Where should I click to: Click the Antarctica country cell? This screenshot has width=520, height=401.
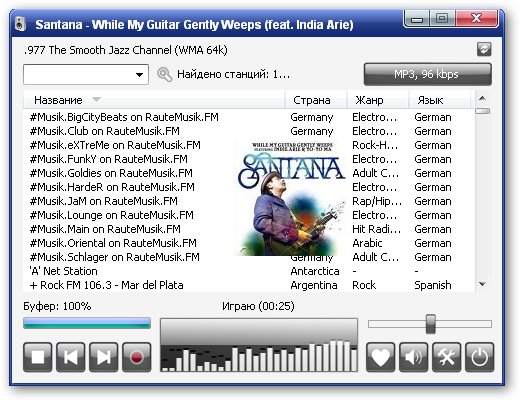click(x=315, y=271)
